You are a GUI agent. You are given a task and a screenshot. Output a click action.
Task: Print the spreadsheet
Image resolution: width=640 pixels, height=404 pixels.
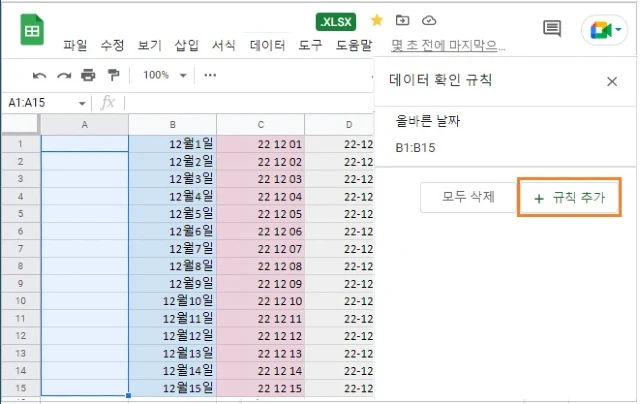click(x=88, y=75)
